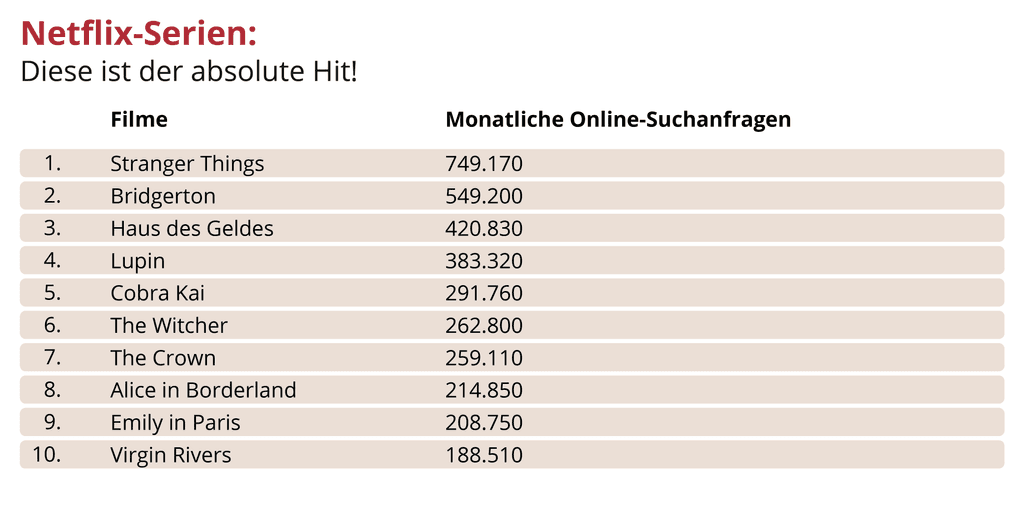1024x505 pixels.
Task: Click the Cobra Kai title text
Action: (x=157, y=293)
